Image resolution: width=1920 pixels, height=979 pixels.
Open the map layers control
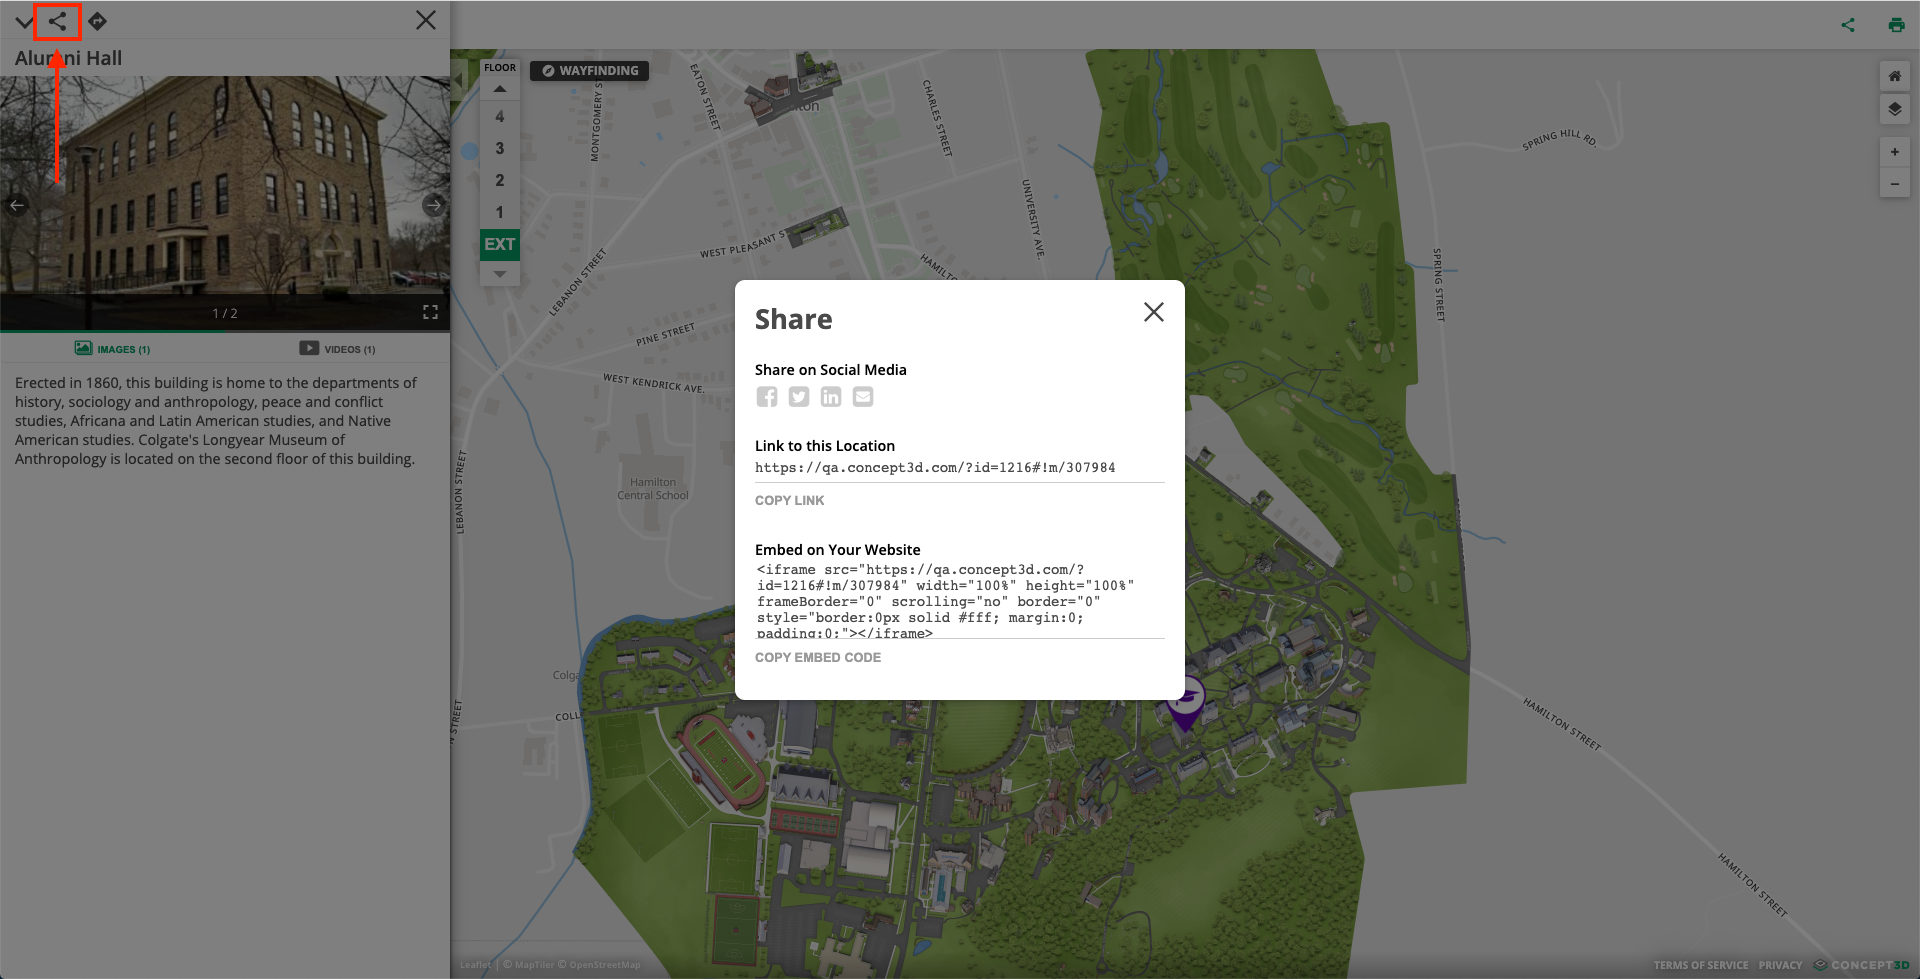coord(1895,109)
